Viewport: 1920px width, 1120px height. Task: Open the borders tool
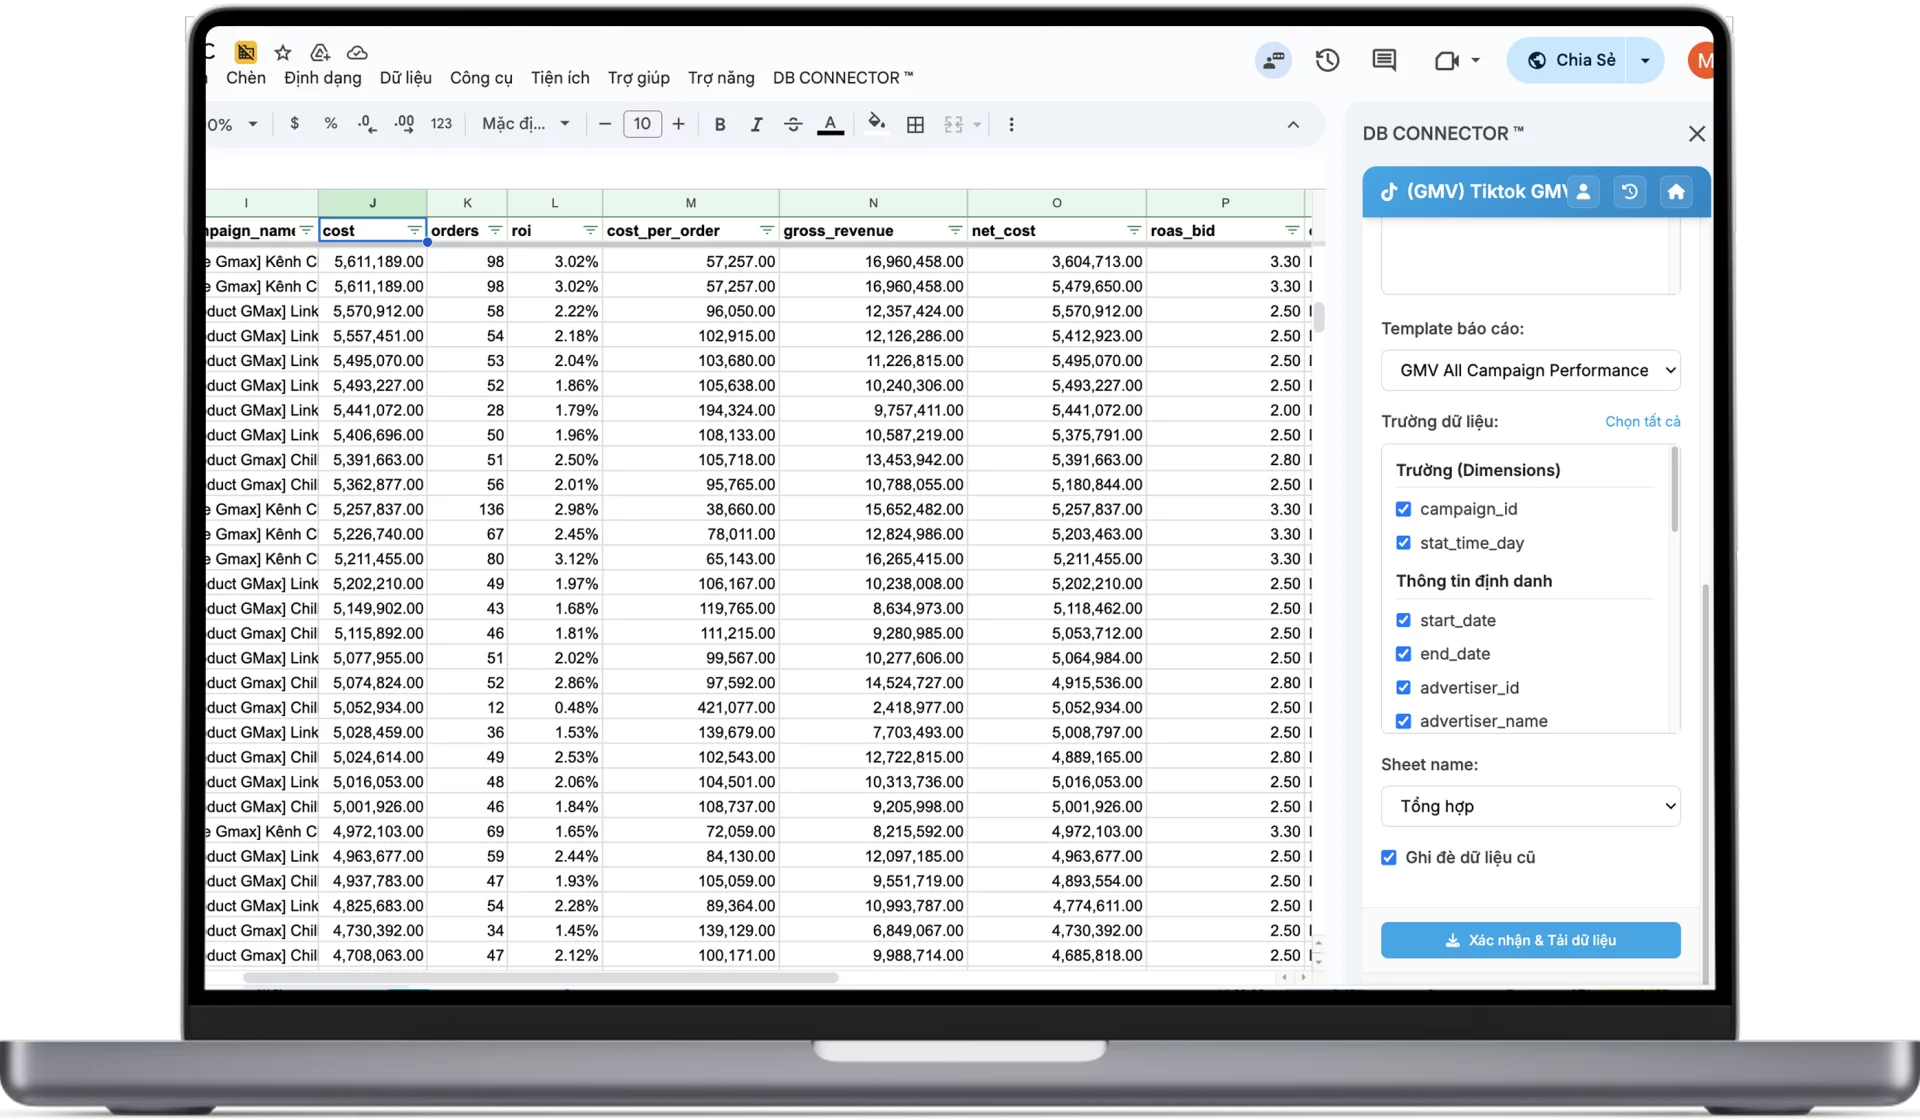point(915,124)
